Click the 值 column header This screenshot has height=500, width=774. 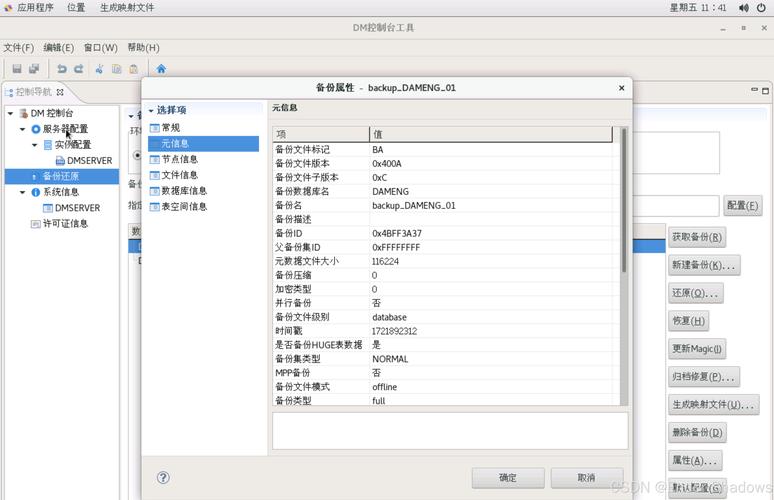pyautogui.click(x=491, y=134)
